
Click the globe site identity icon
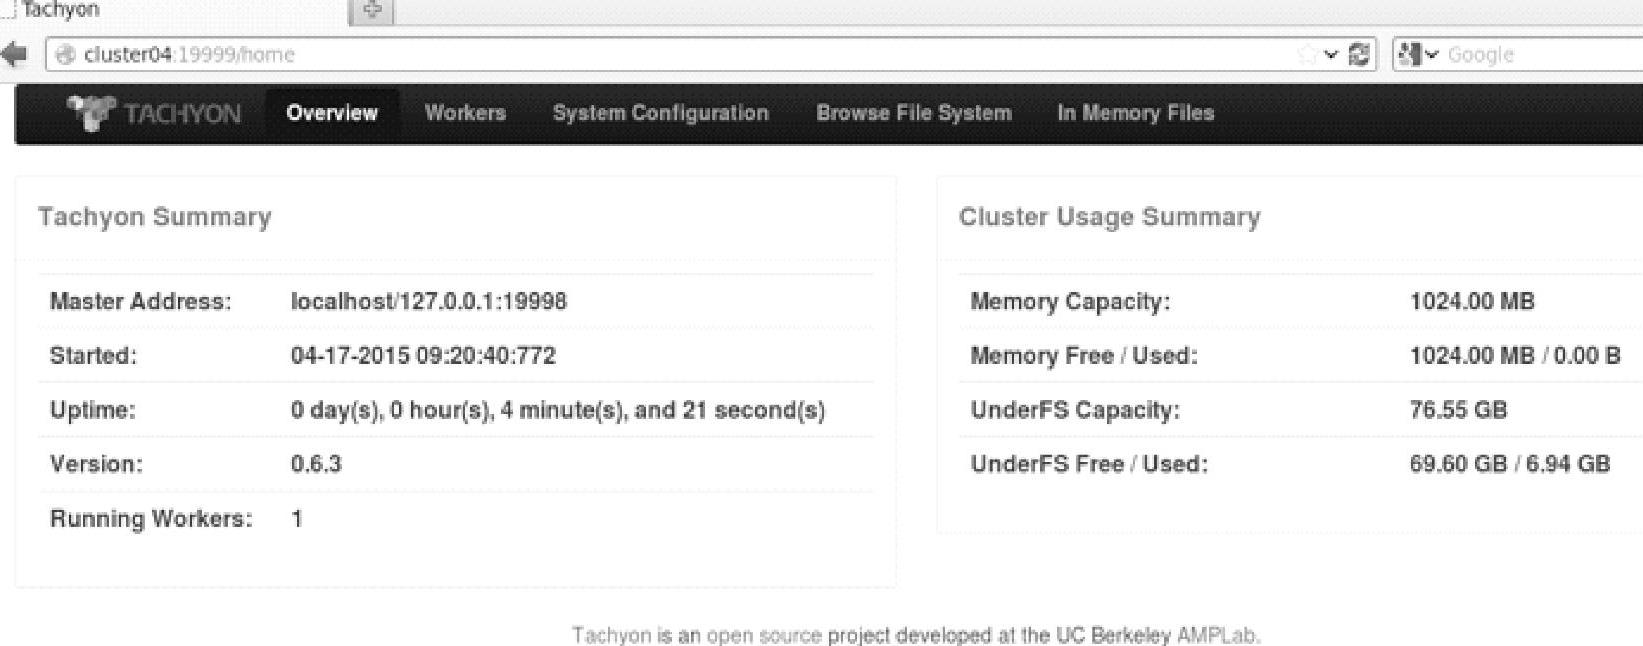click(66, 55)
